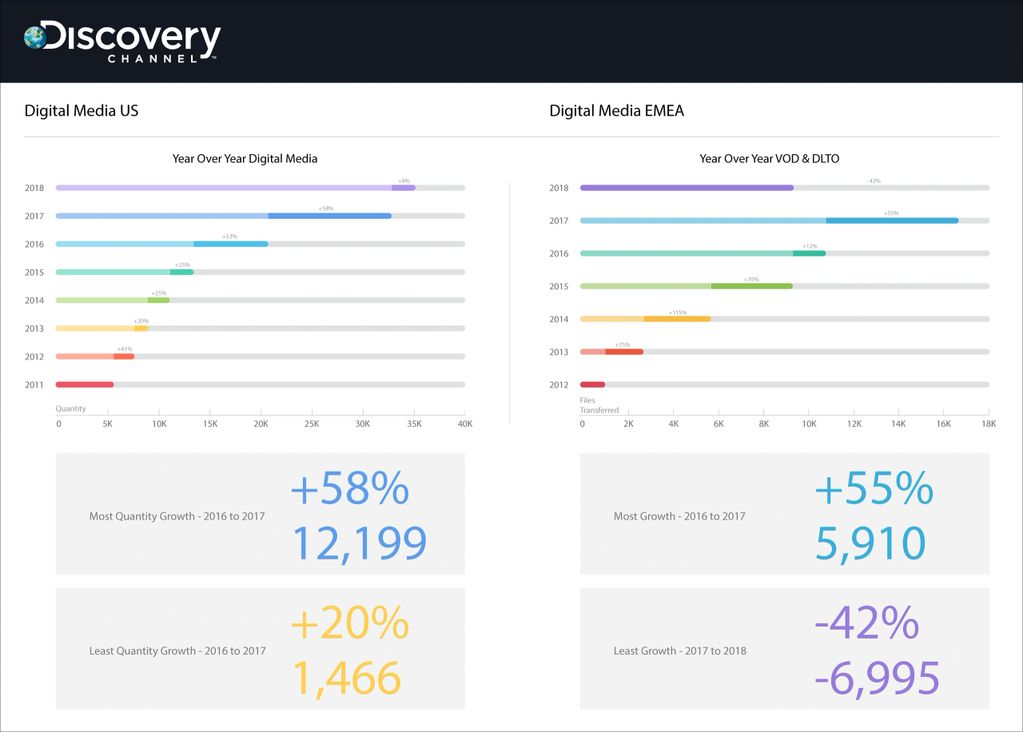The height and width of the screenshot is (732, 1023).
Task: Click the -6,995 value
Action: pos(878,678)
